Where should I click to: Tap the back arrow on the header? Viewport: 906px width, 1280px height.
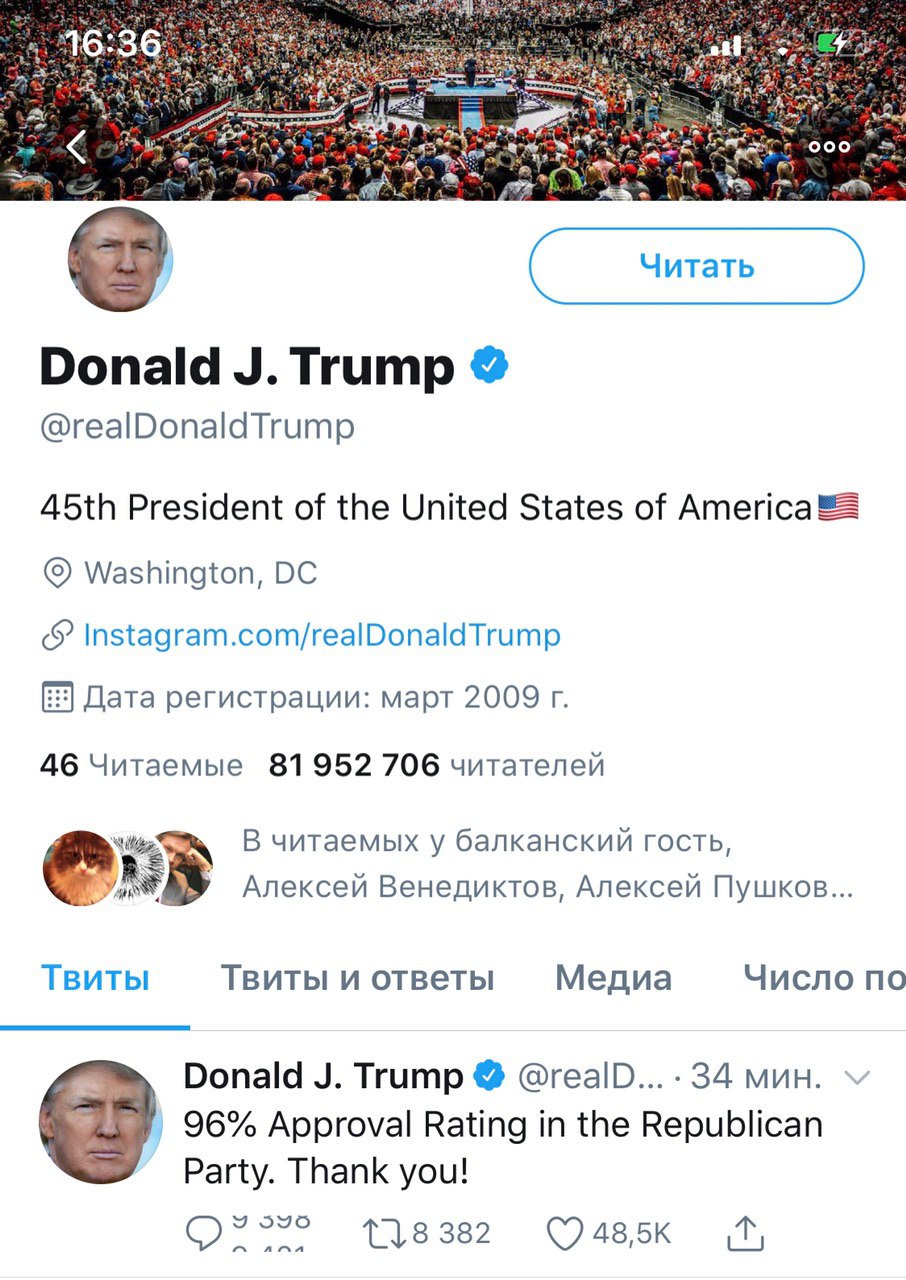pyautogui.click(x=78, y=147)
